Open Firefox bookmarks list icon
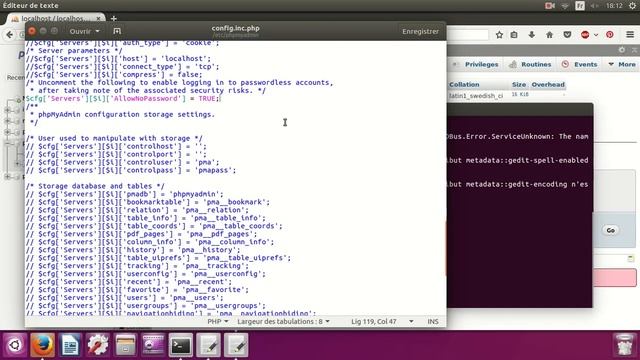The height and width of the screenshot is (360, 640). coord(514,35)
